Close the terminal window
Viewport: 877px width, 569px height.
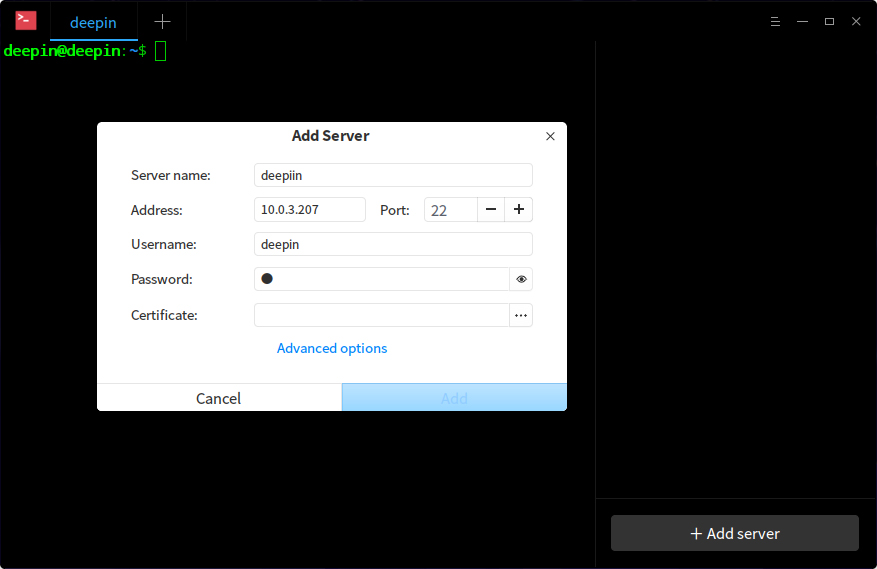coord(856,22)
